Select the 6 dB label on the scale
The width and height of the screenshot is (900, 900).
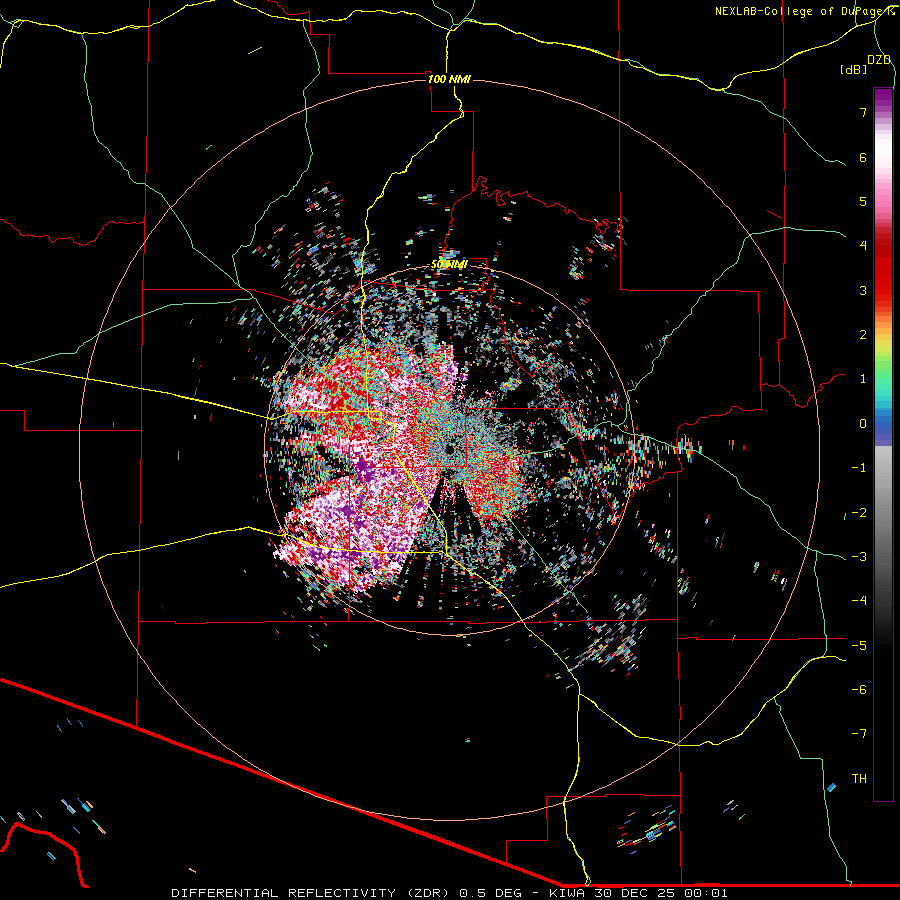point(863,157)
